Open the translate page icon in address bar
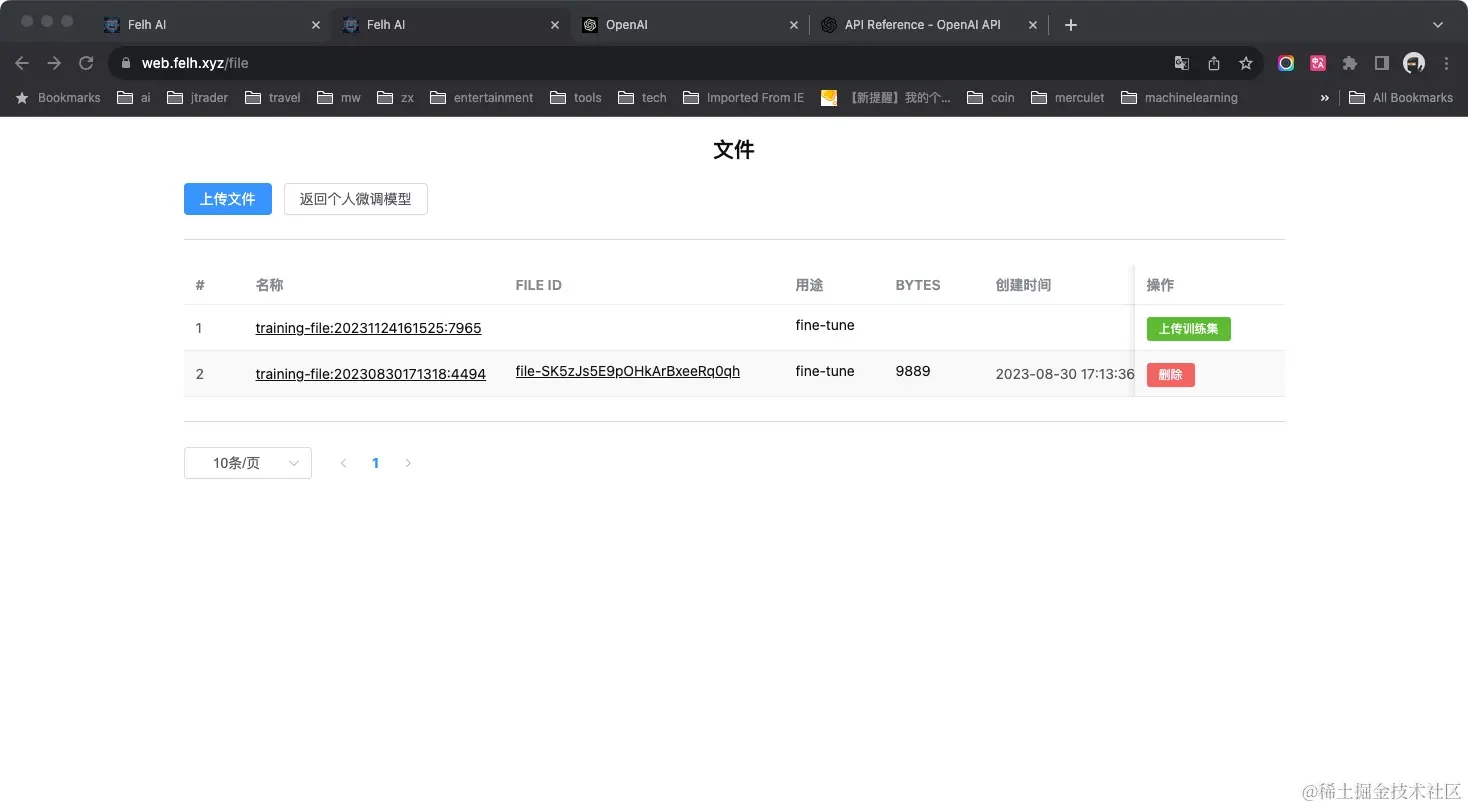The image size is (1468, 808). (x=1181, y=62)
